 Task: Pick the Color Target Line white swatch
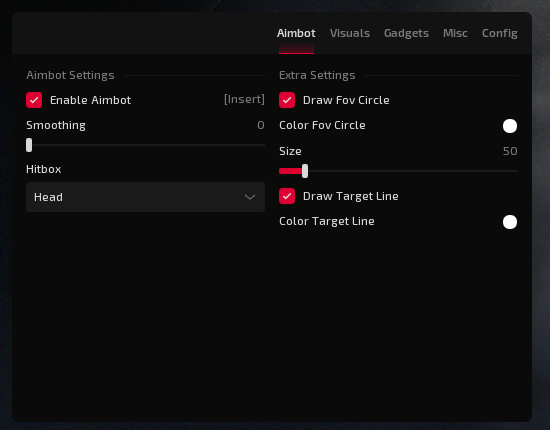510,222
